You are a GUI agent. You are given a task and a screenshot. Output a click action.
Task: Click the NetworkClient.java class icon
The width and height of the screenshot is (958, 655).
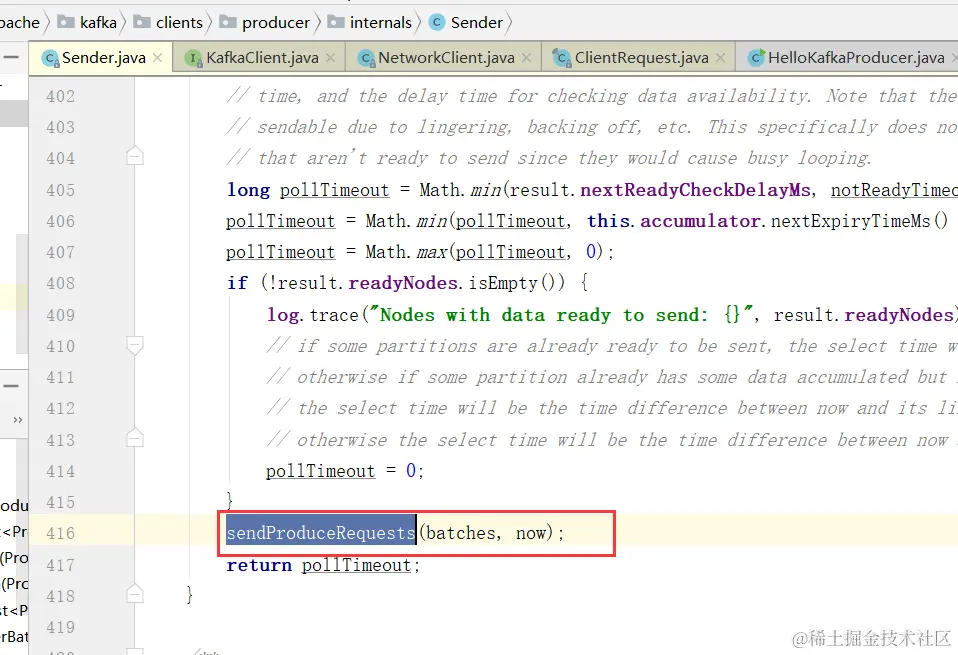click(366, 58)
